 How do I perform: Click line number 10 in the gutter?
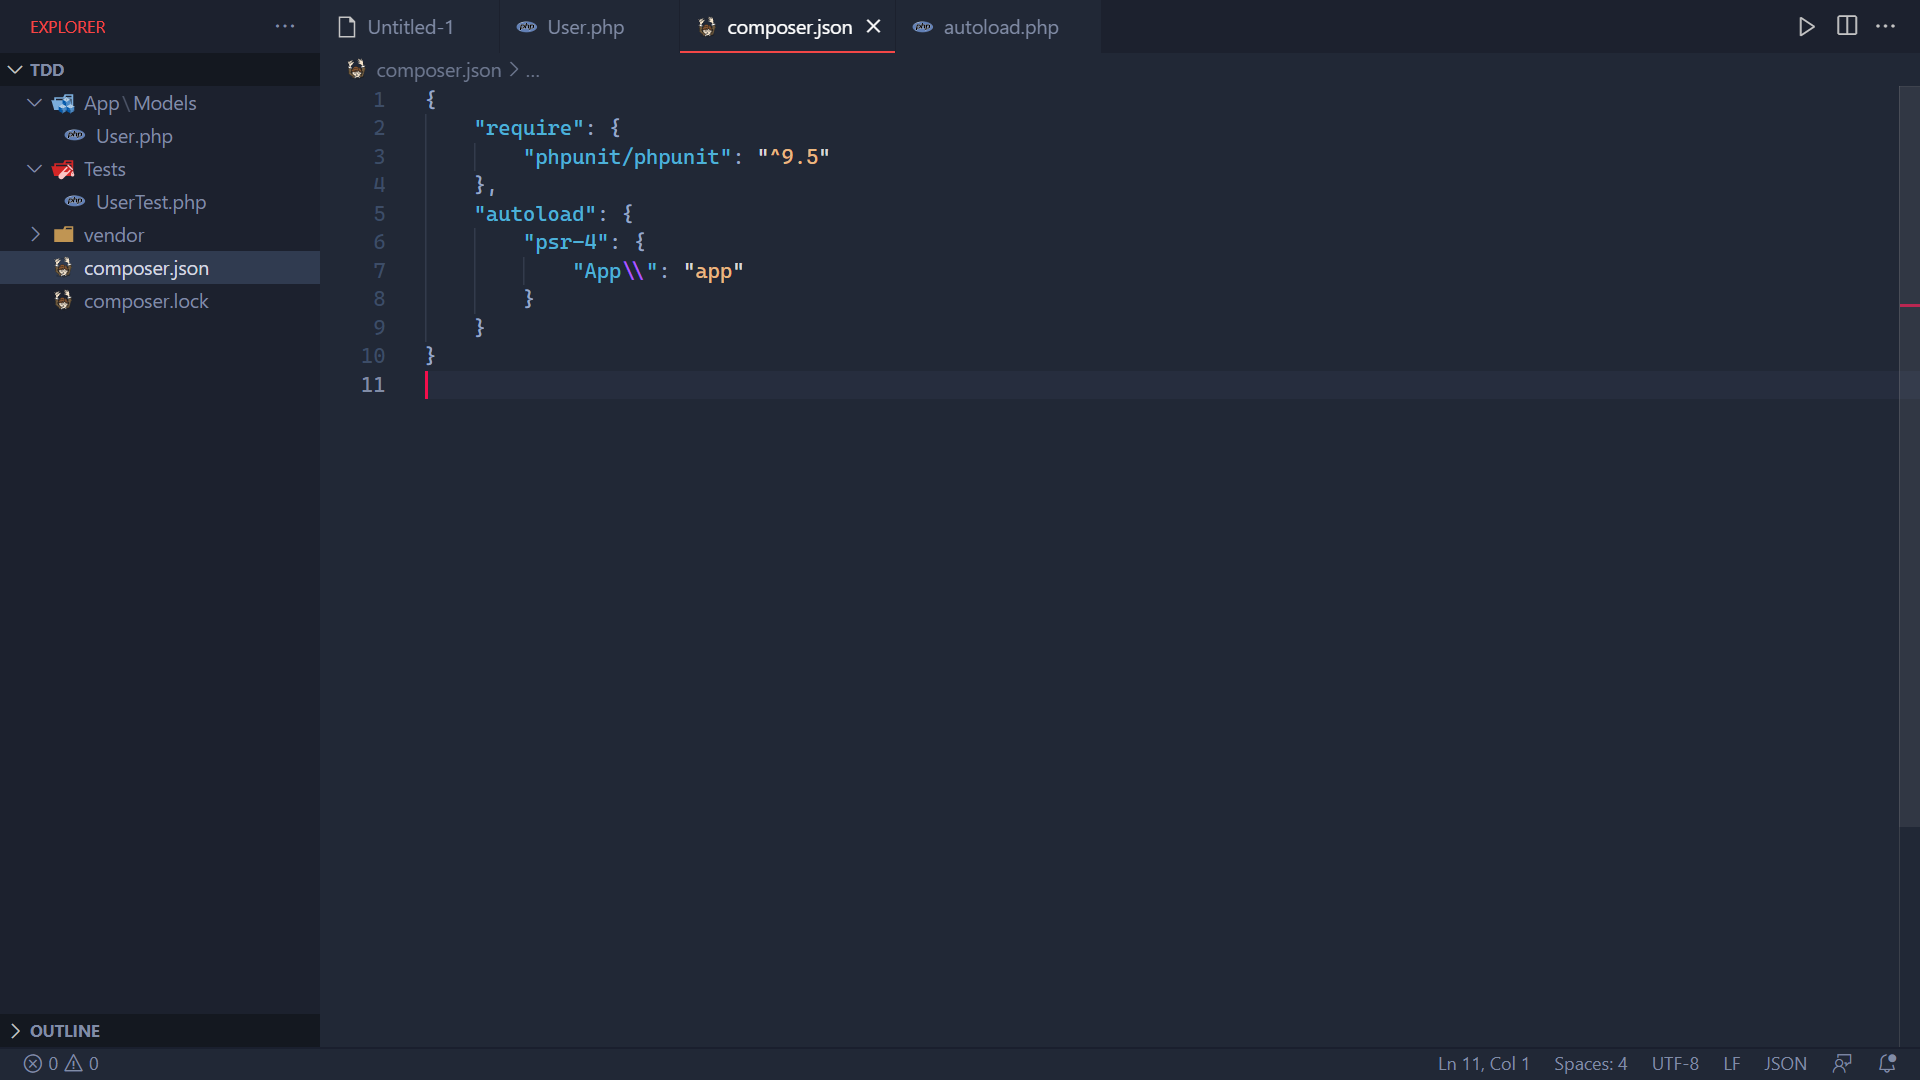373,356
